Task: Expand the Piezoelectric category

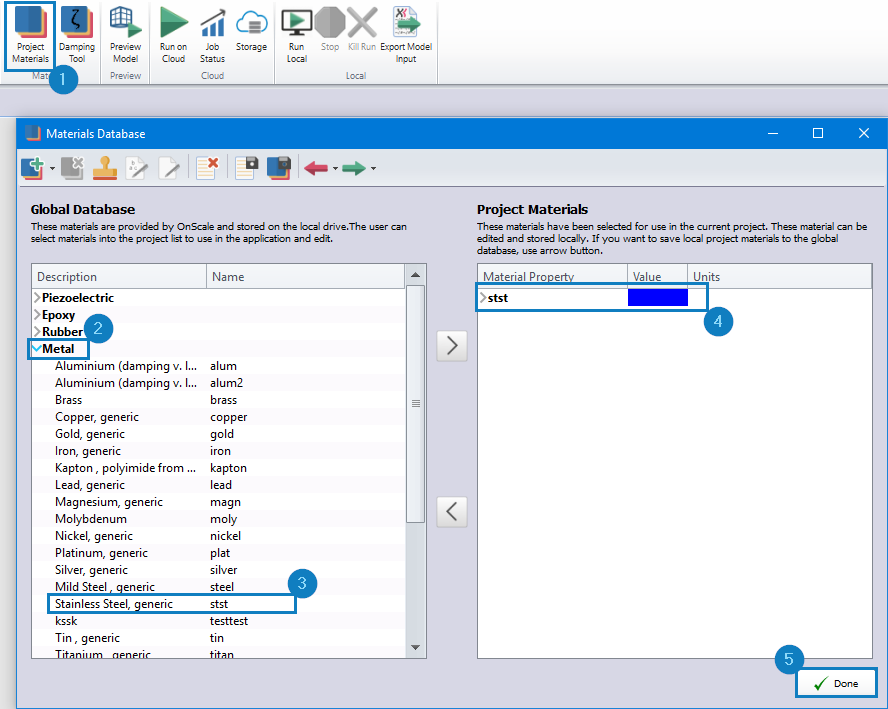Action: tap(37, 297)
